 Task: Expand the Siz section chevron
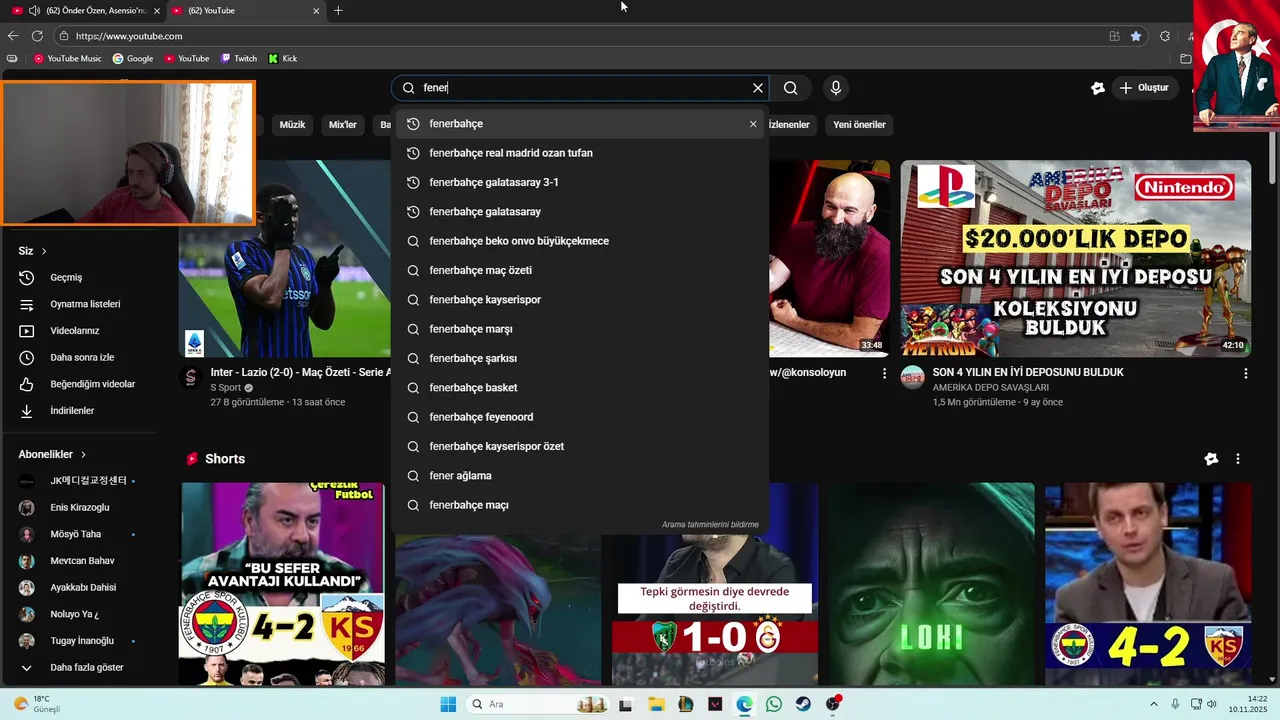pyautogui.click(x=44, y=251)
